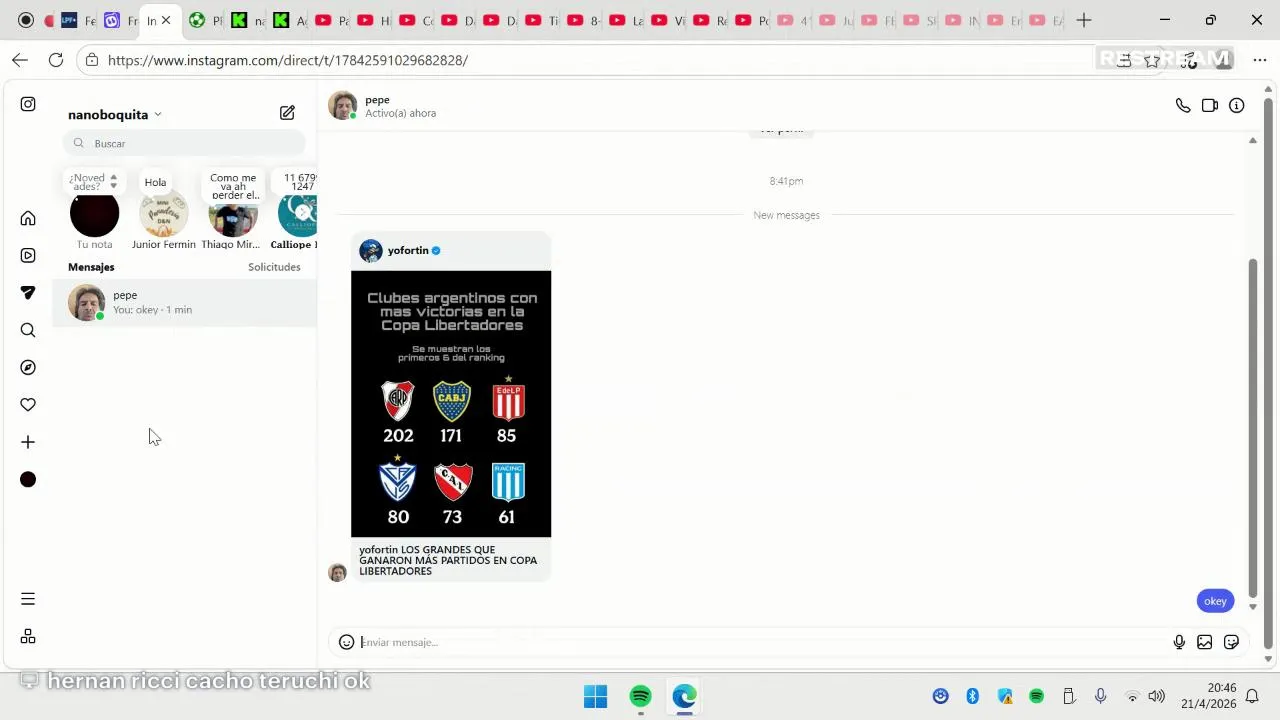The height and width of the screenshot is (720, 1280).
Task: Open the emoji picker in message box
Action: coord(346,642)
